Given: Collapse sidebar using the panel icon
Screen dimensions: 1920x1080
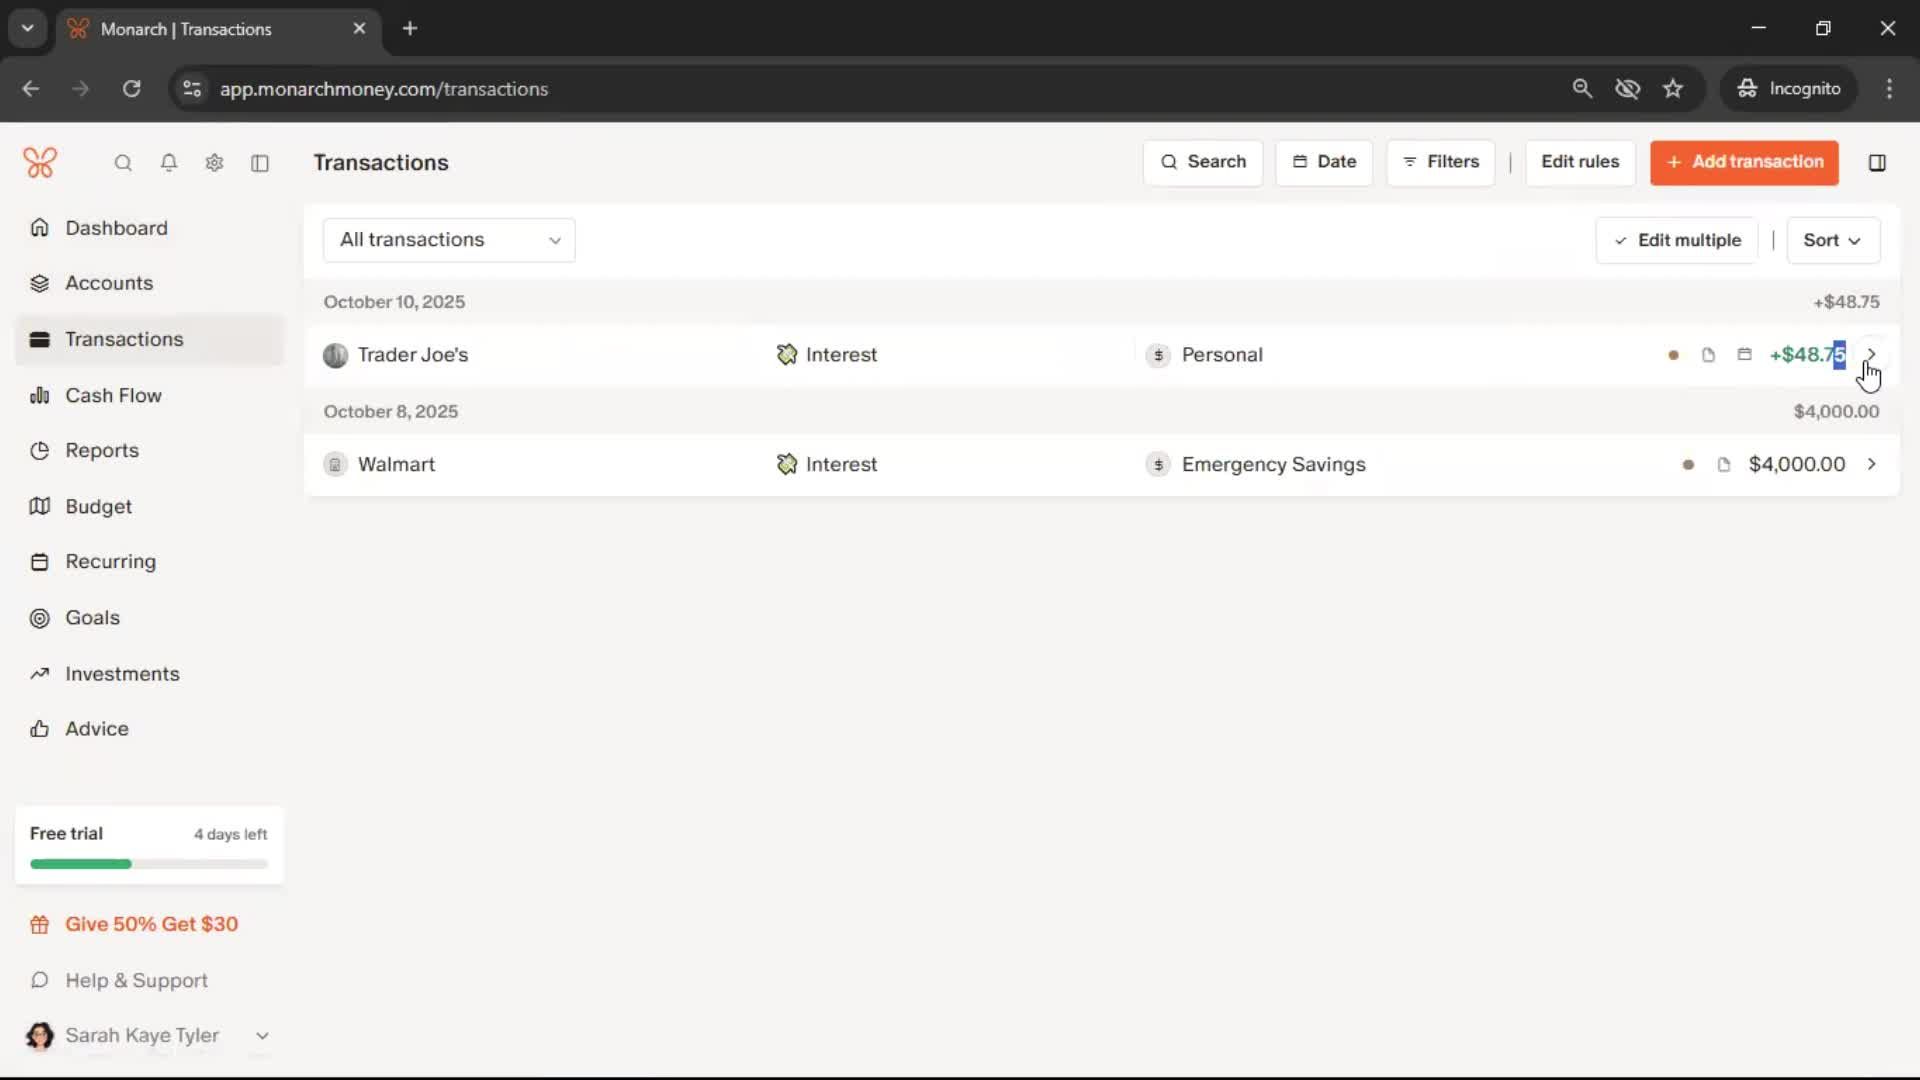Looking at the screenshot, I should tap(260, 163).
